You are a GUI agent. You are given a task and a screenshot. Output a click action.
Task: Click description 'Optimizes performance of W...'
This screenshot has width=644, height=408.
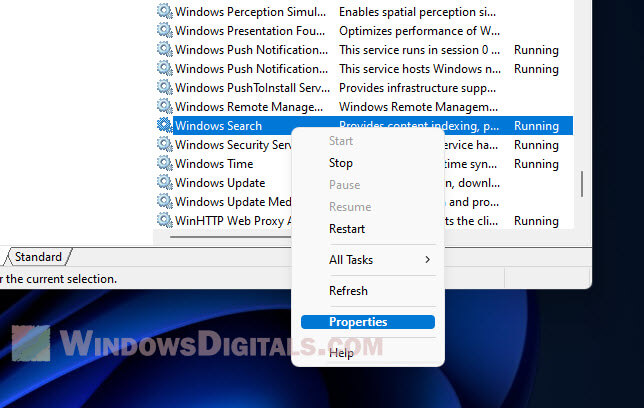click(419, 31)
